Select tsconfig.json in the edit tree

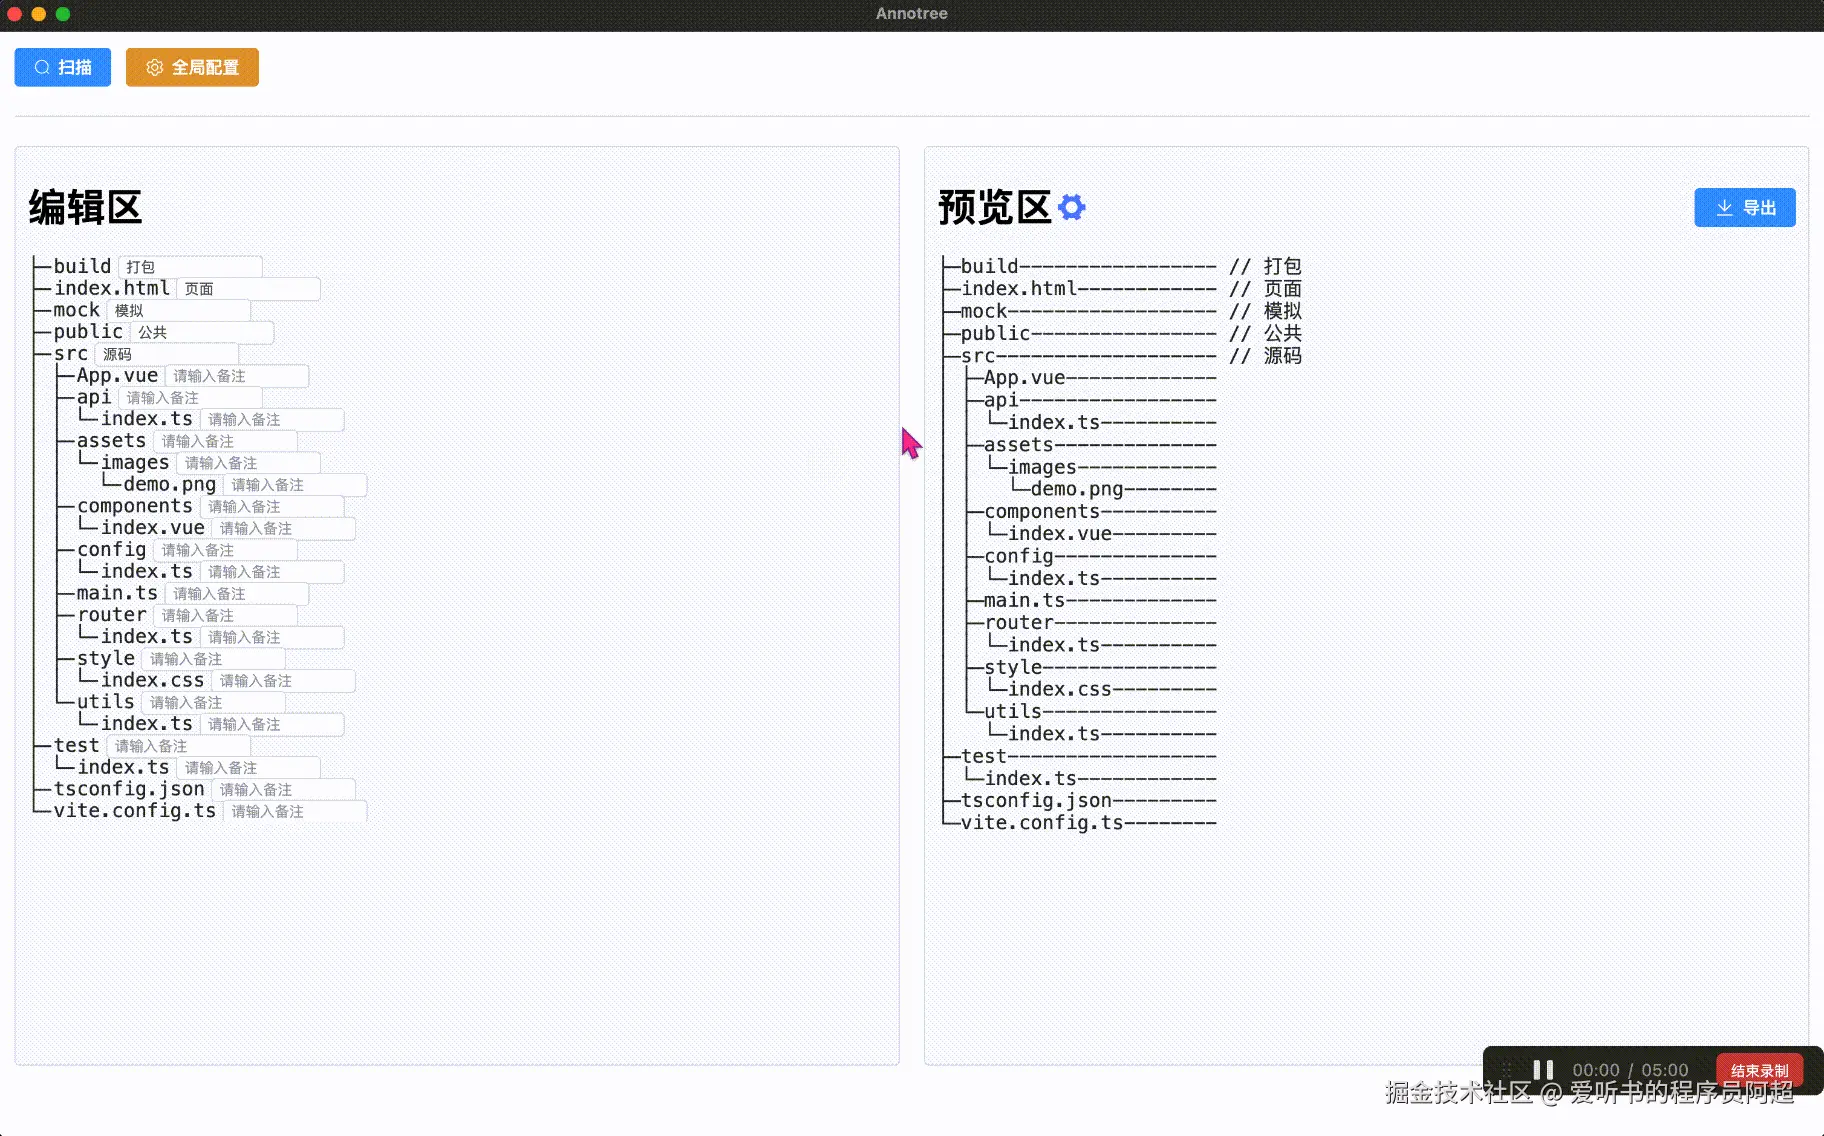click(x=129, y=789)
